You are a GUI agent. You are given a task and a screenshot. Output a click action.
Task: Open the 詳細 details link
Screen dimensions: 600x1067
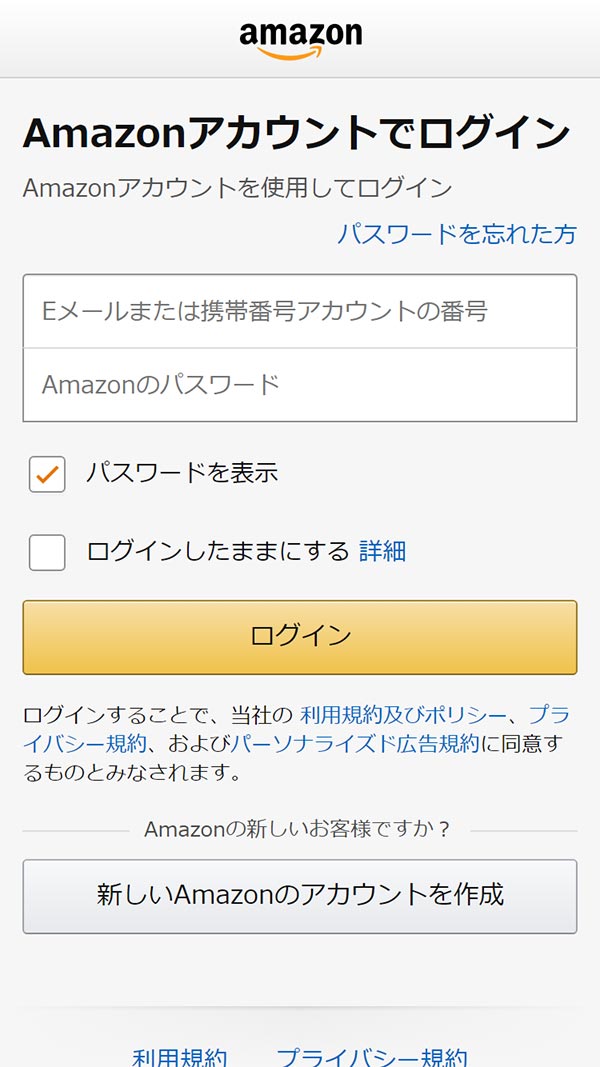click(382, 551)
